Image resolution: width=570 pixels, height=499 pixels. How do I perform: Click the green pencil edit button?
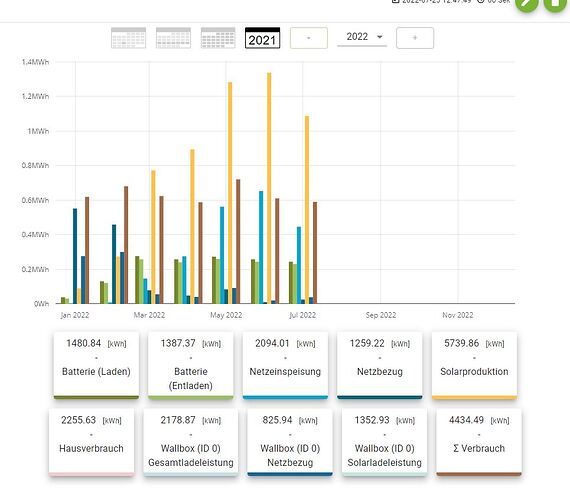[x=527, y=3]
